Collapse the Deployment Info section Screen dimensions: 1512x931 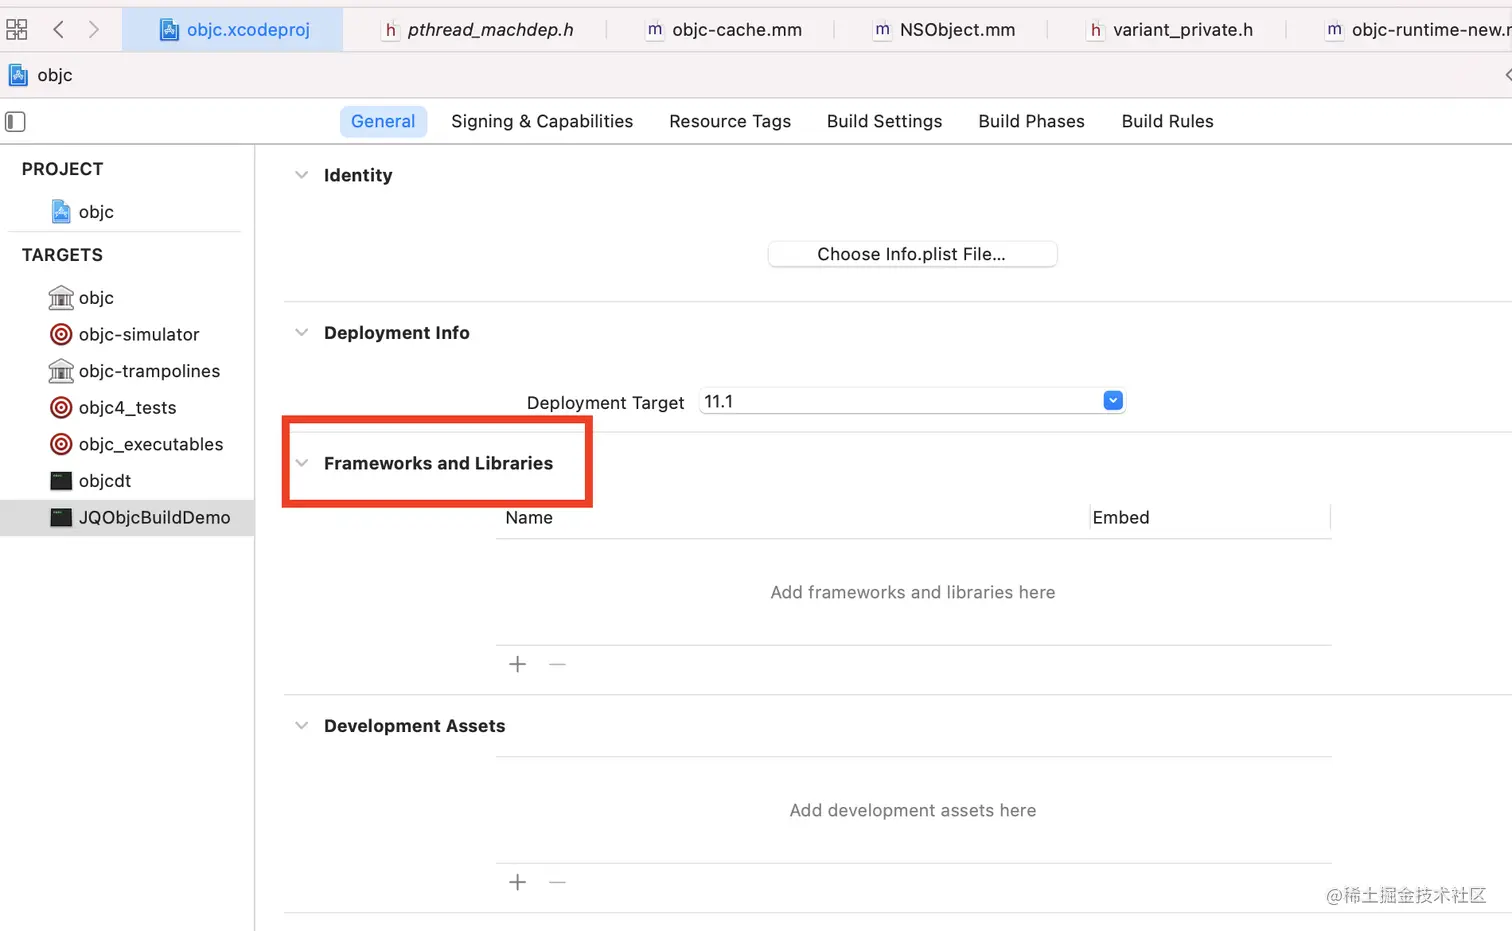coord(301,333)
